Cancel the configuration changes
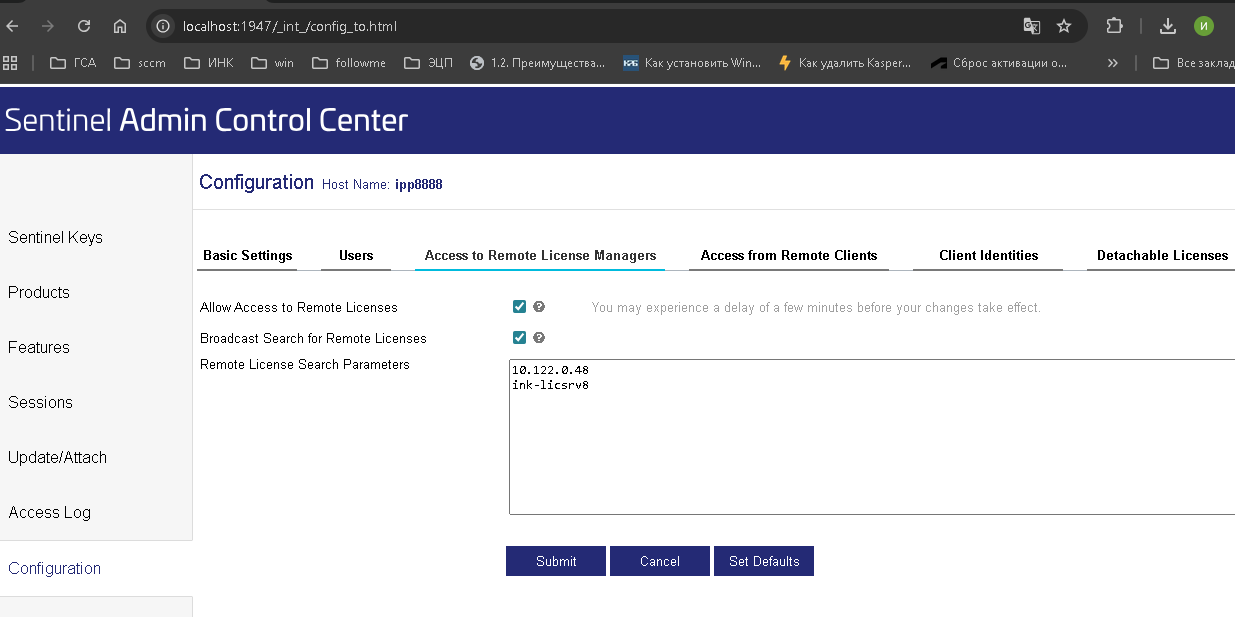Screen dimensions: 1235x617 click(x=660, y=561)
